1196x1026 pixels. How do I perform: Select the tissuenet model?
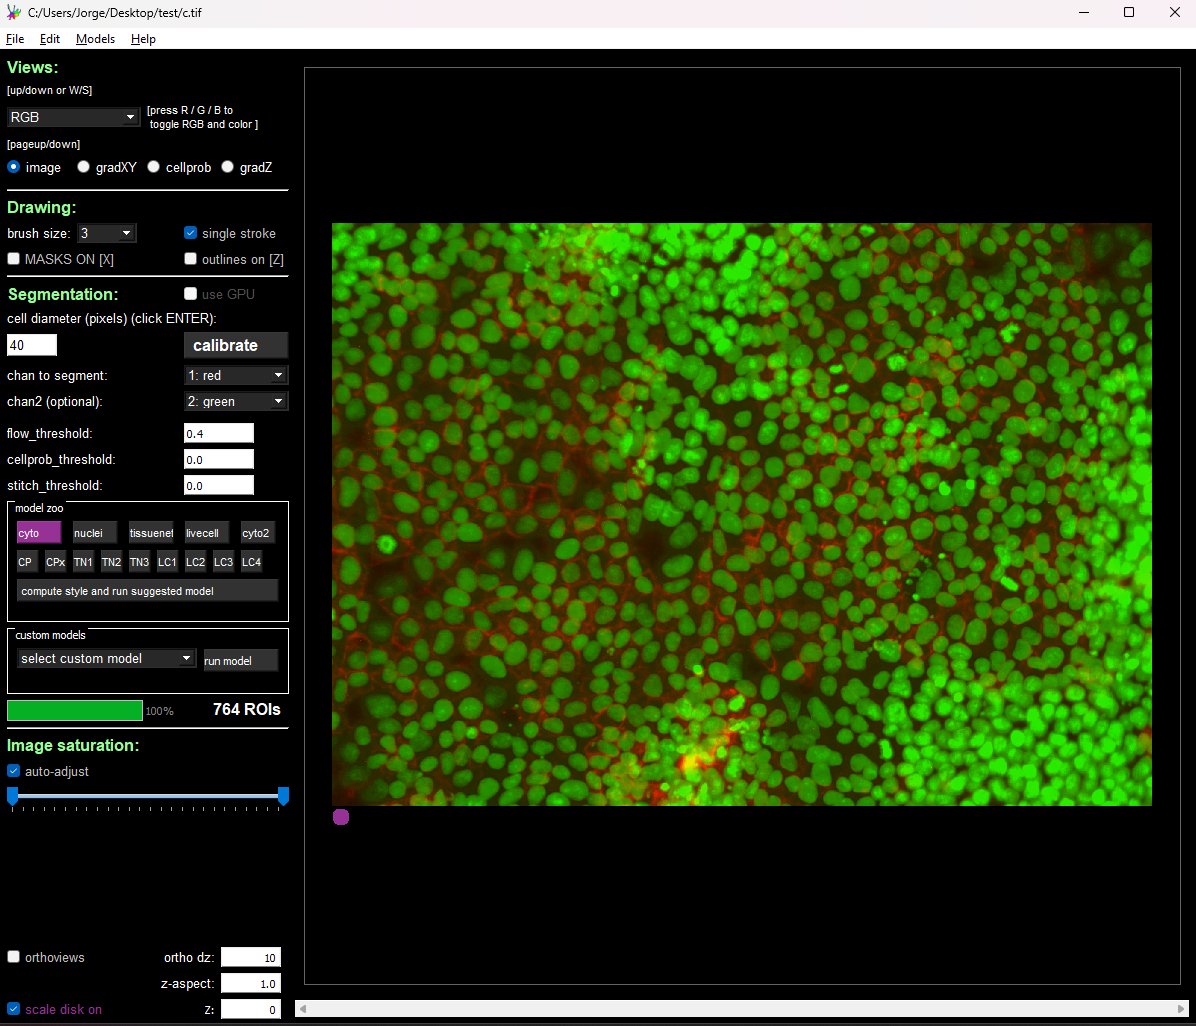(150, 532)
